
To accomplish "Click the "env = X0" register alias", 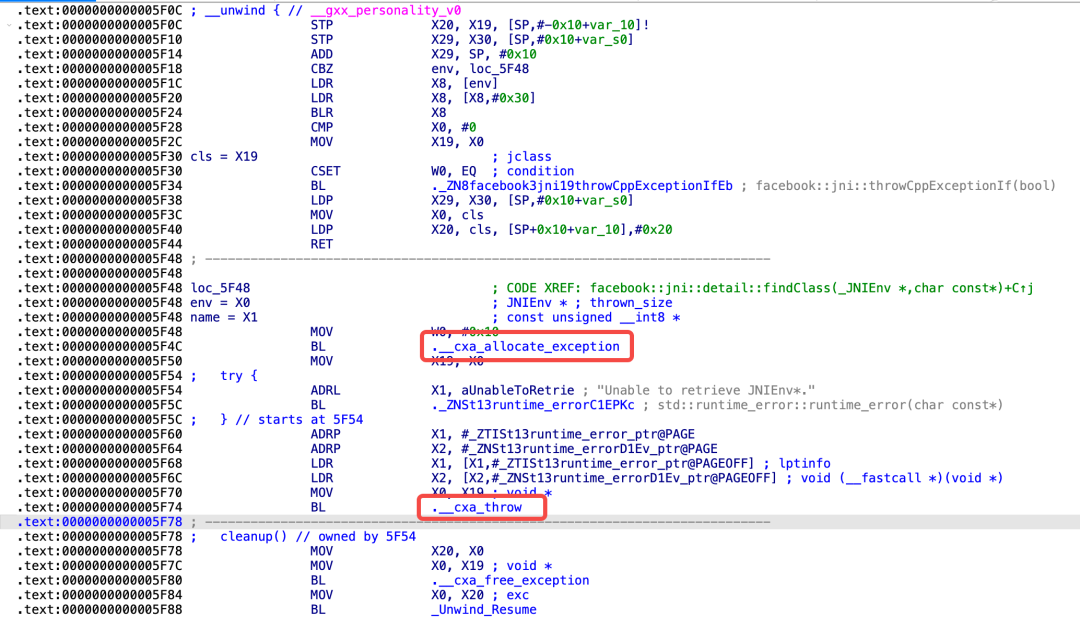I will coord(220,302).
